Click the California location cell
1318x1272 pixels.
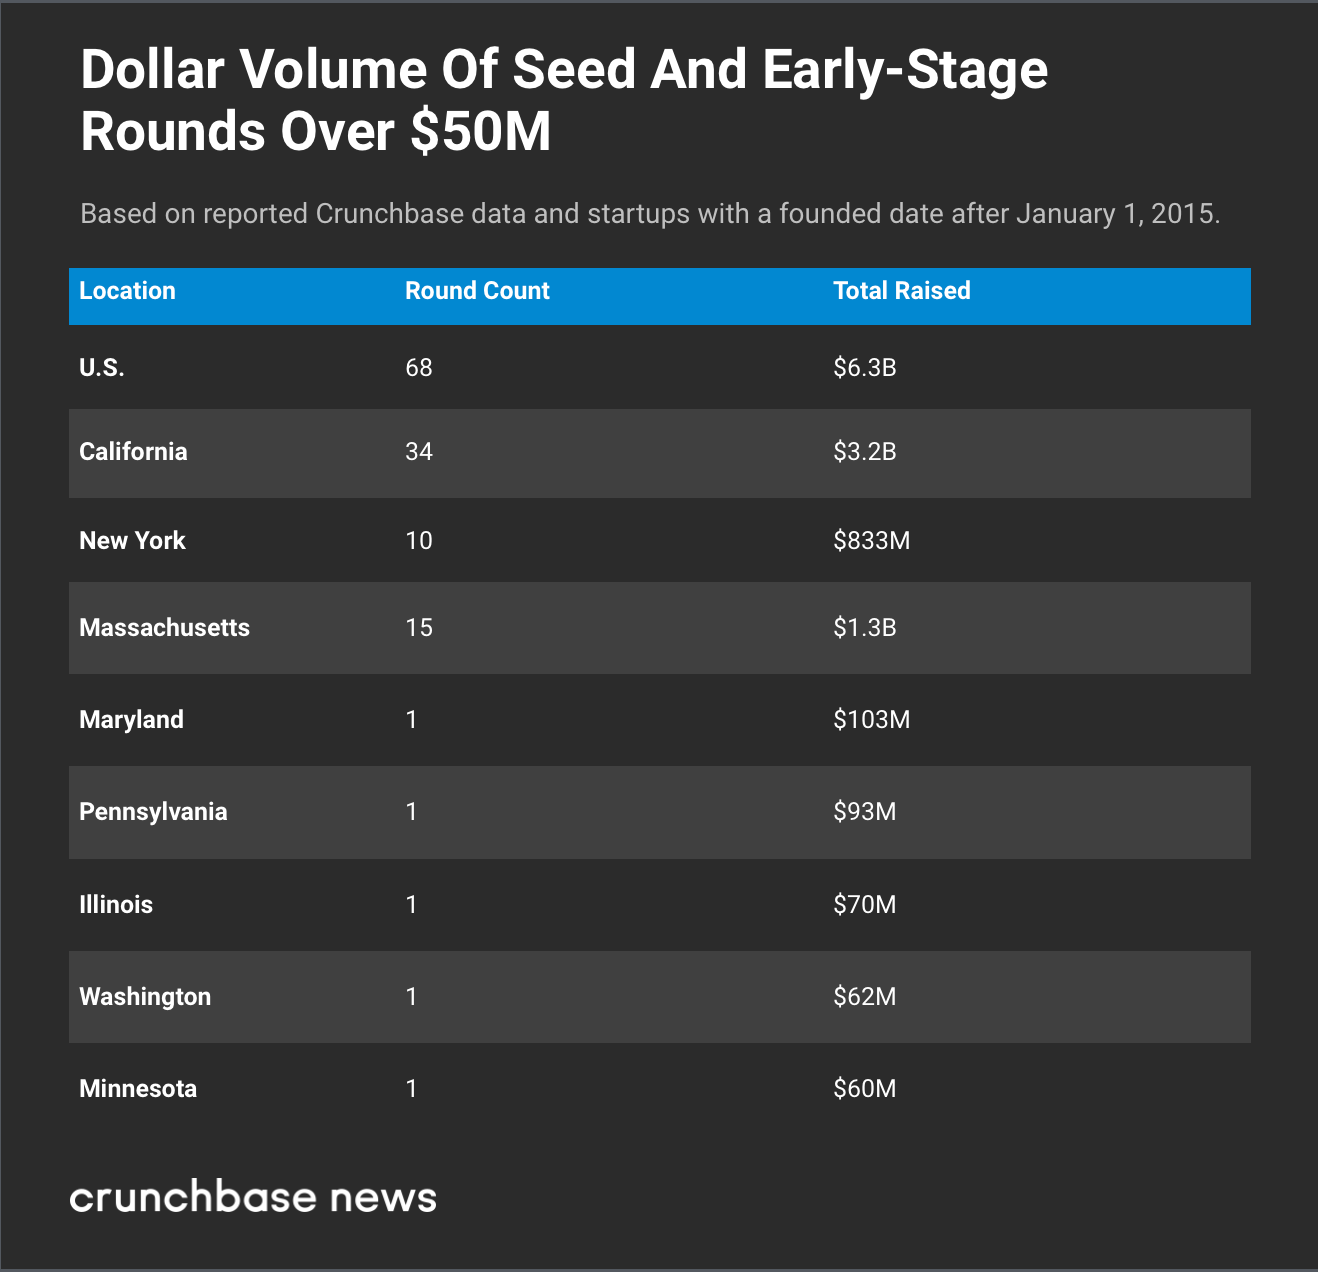tap(133, 452)
